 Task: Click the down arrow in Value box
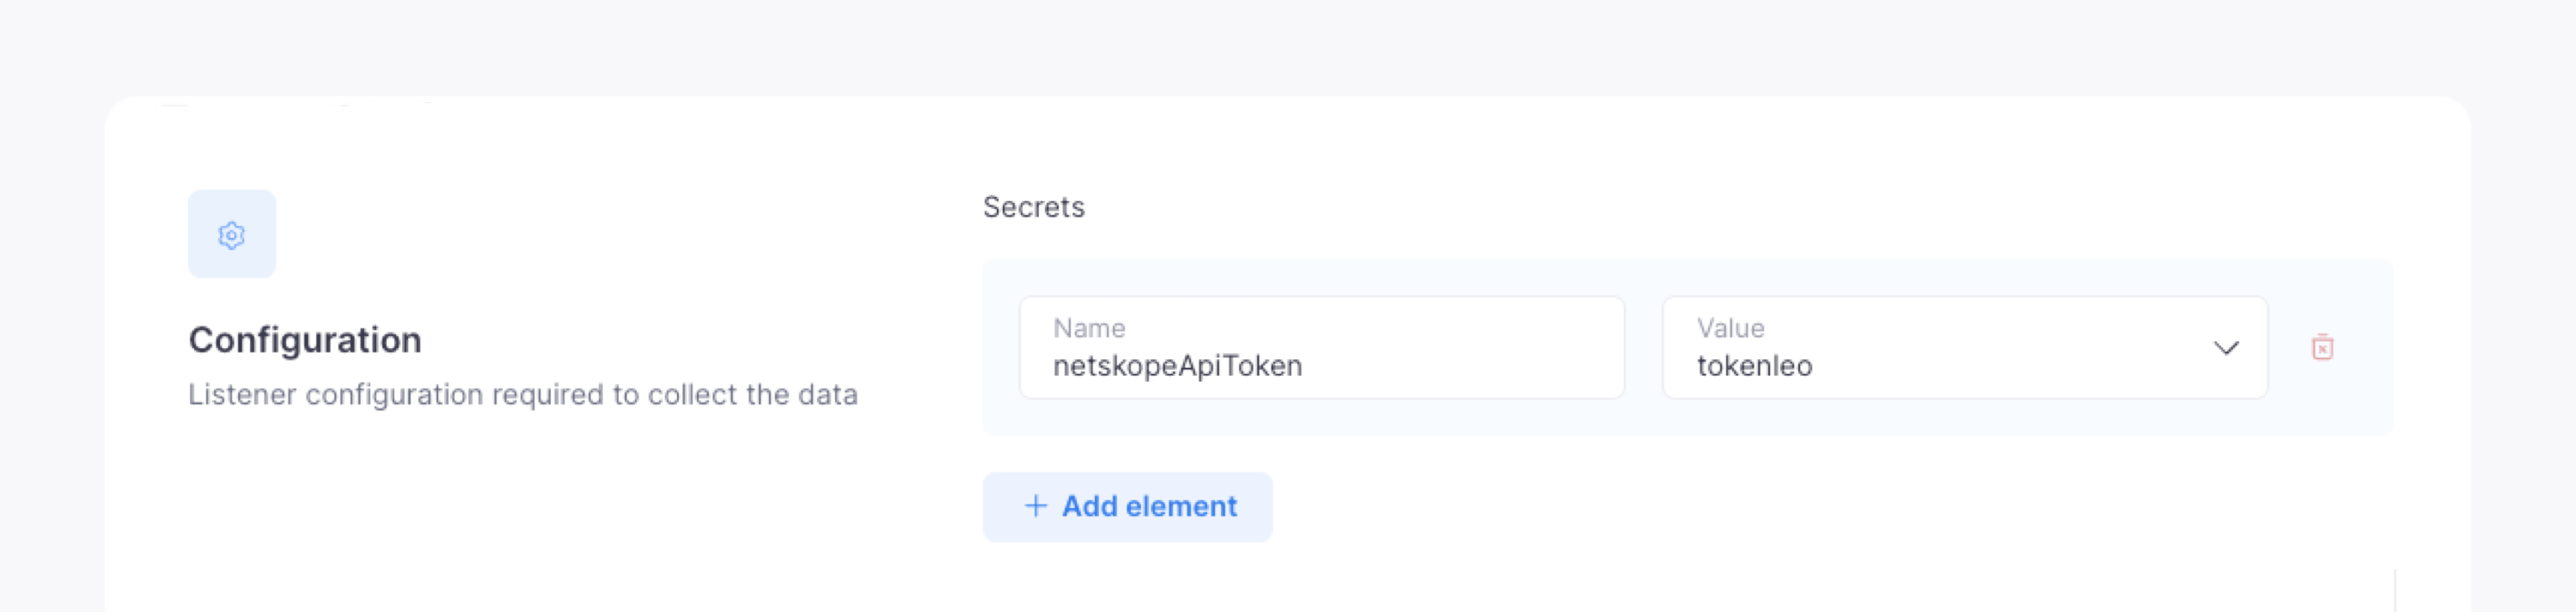coord(2225,348)
